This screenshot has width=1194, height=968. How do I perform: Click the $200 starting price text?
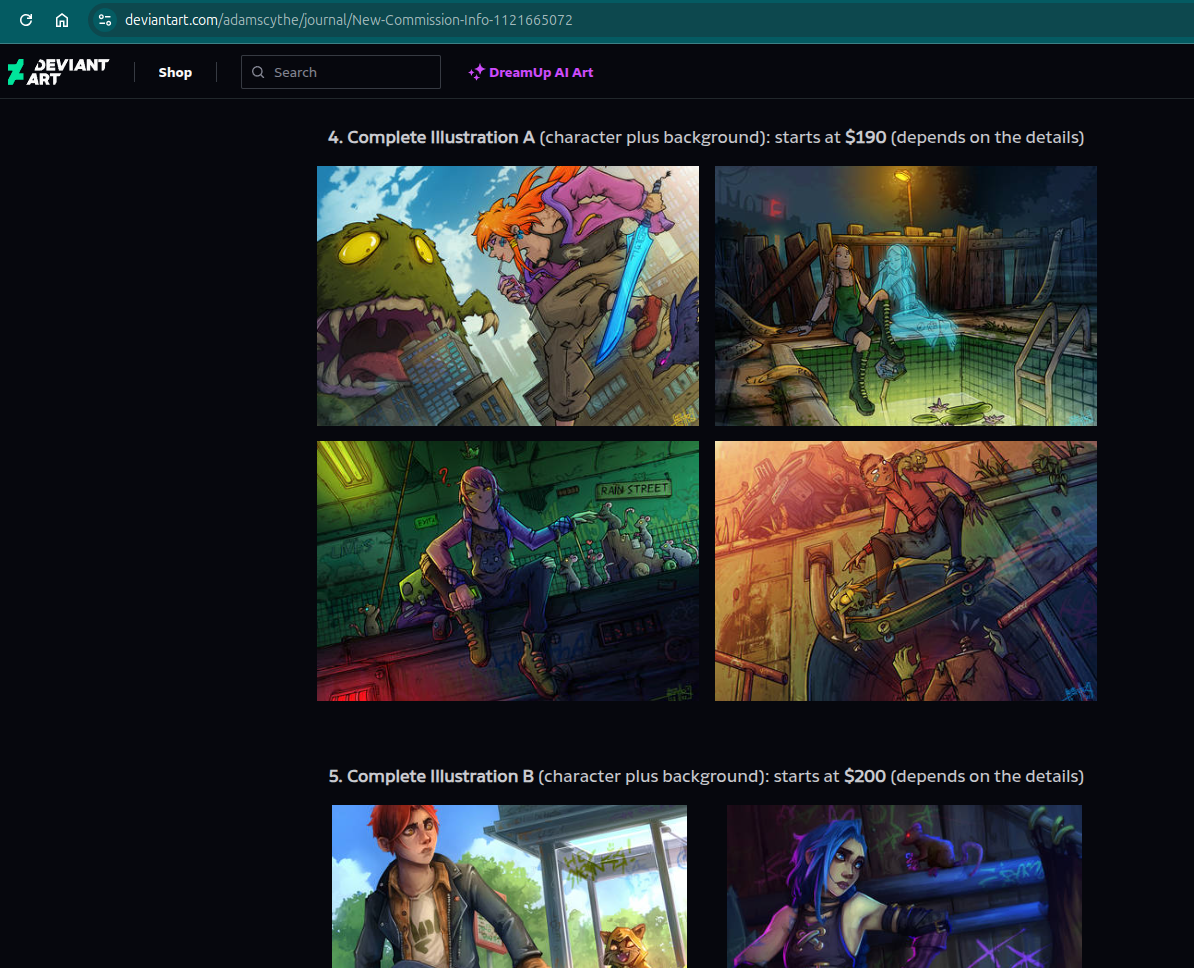(x=864, y=776)
